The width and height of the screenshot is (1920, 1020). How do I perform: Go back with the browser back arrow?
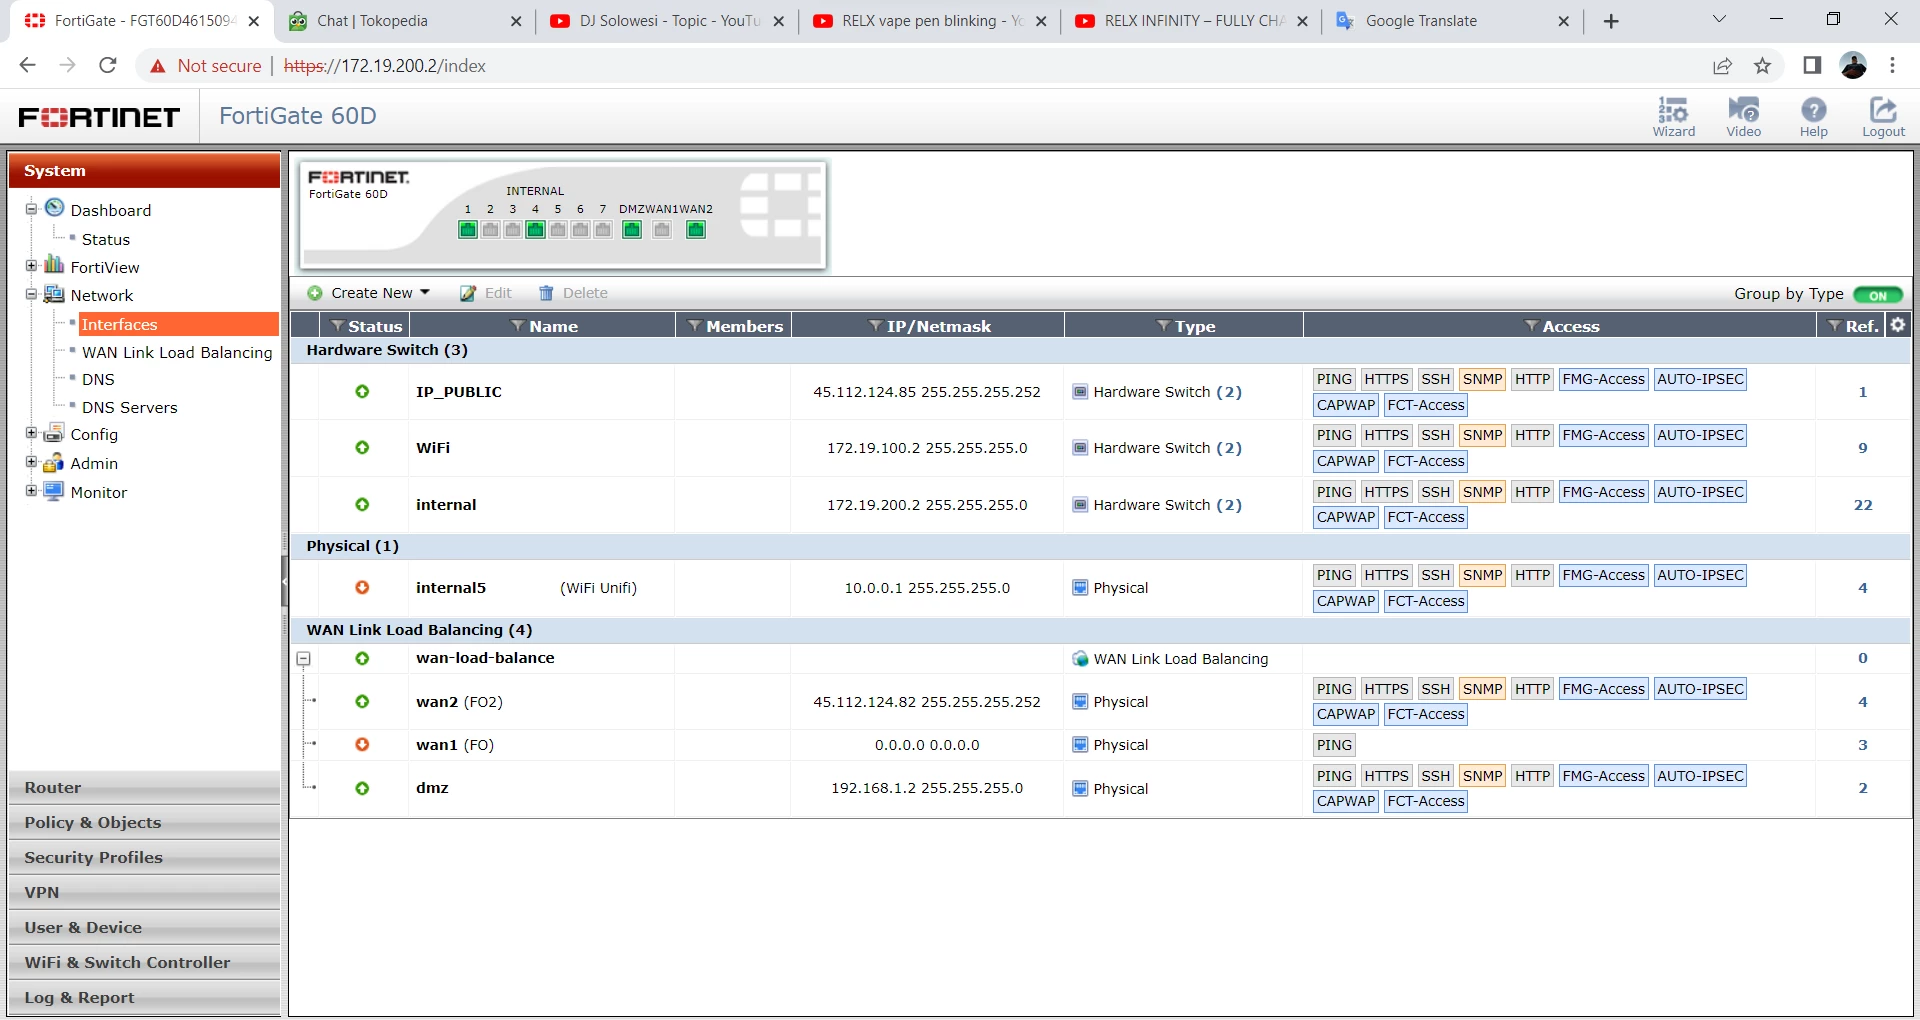[x=28, y=66]
